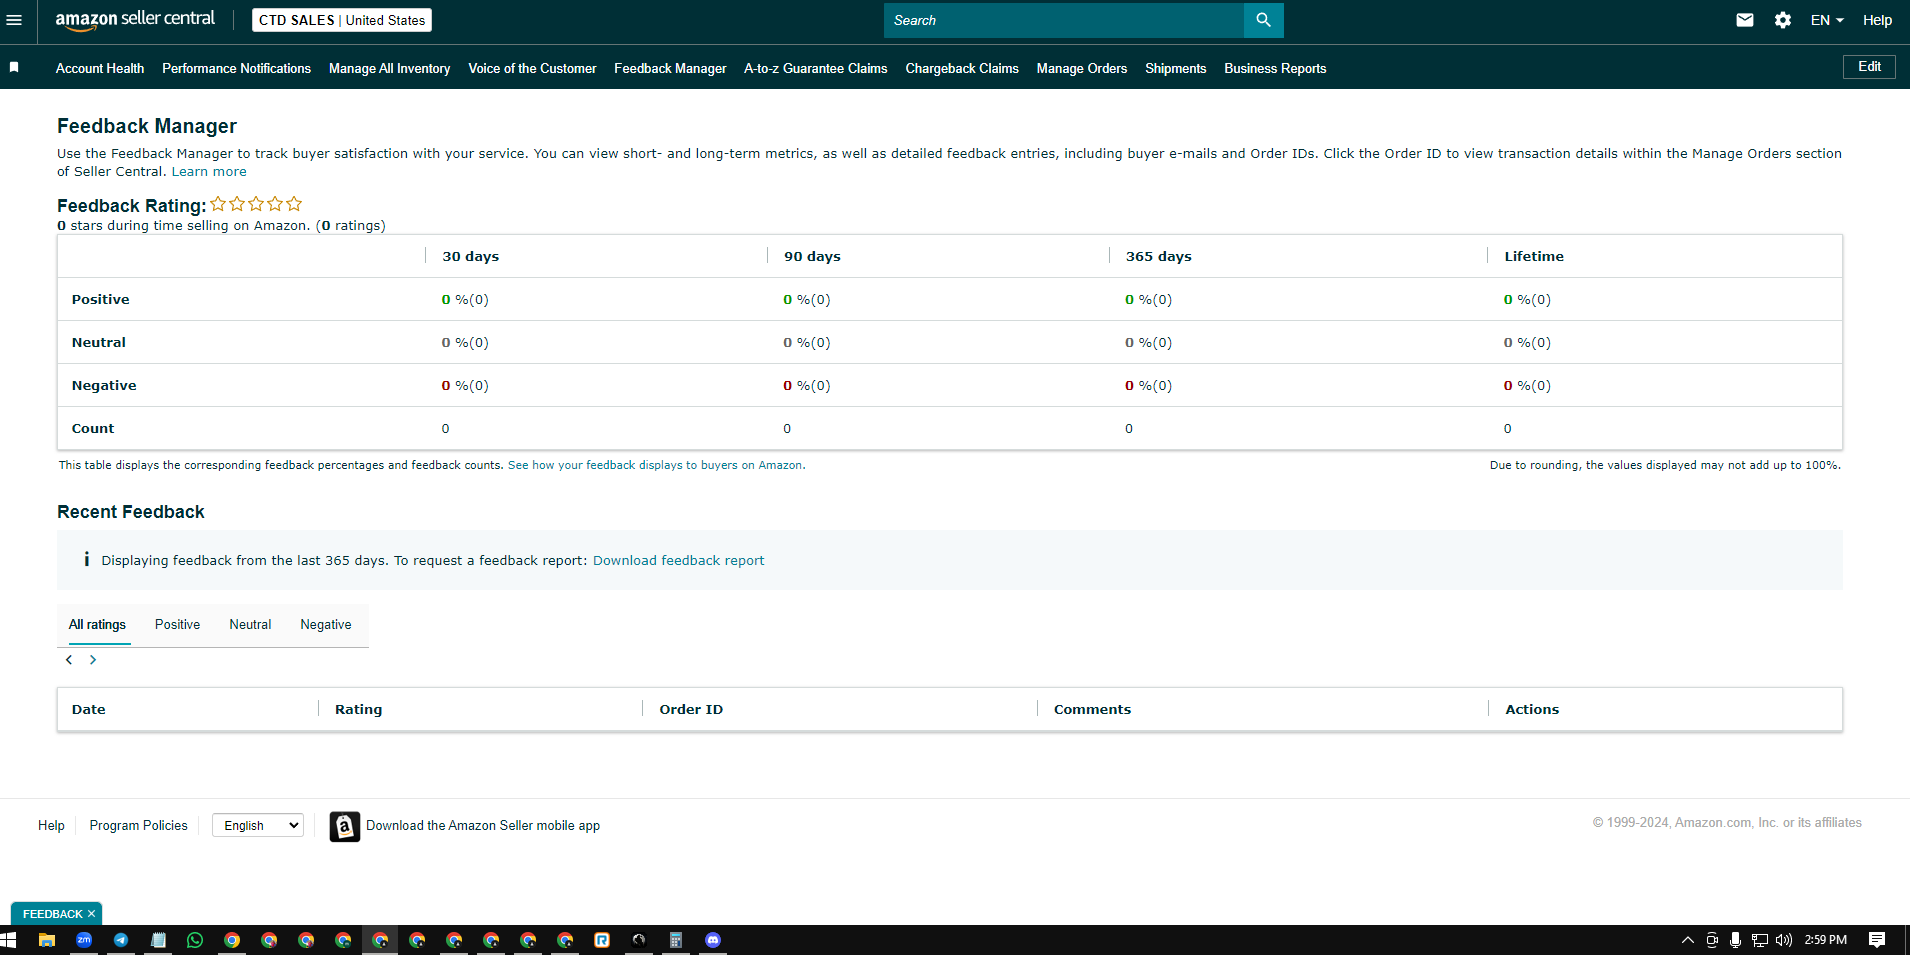Click the Amazon Seller mobile app icon
The image size is (1910, 955).
[345, 826]
